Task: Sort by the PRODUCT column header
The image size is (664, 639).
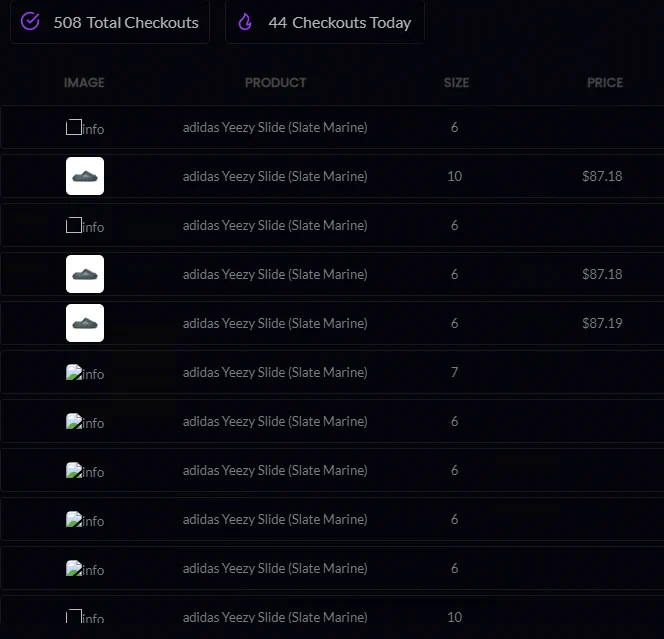Action: 275,83
